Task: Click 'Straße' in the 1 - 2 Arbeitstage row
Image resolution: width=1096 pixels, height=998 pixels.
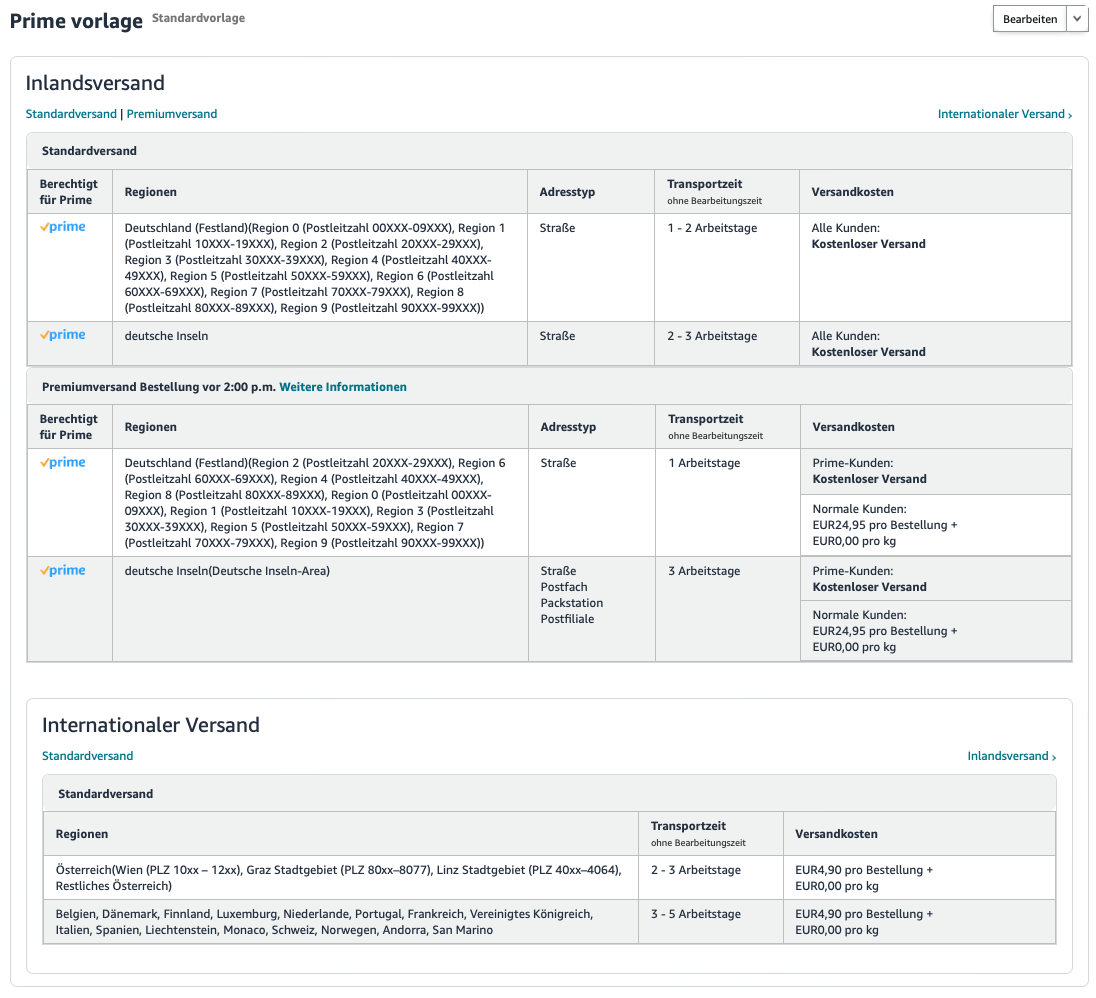Action: pyautogui.click(x=558, y=228)
